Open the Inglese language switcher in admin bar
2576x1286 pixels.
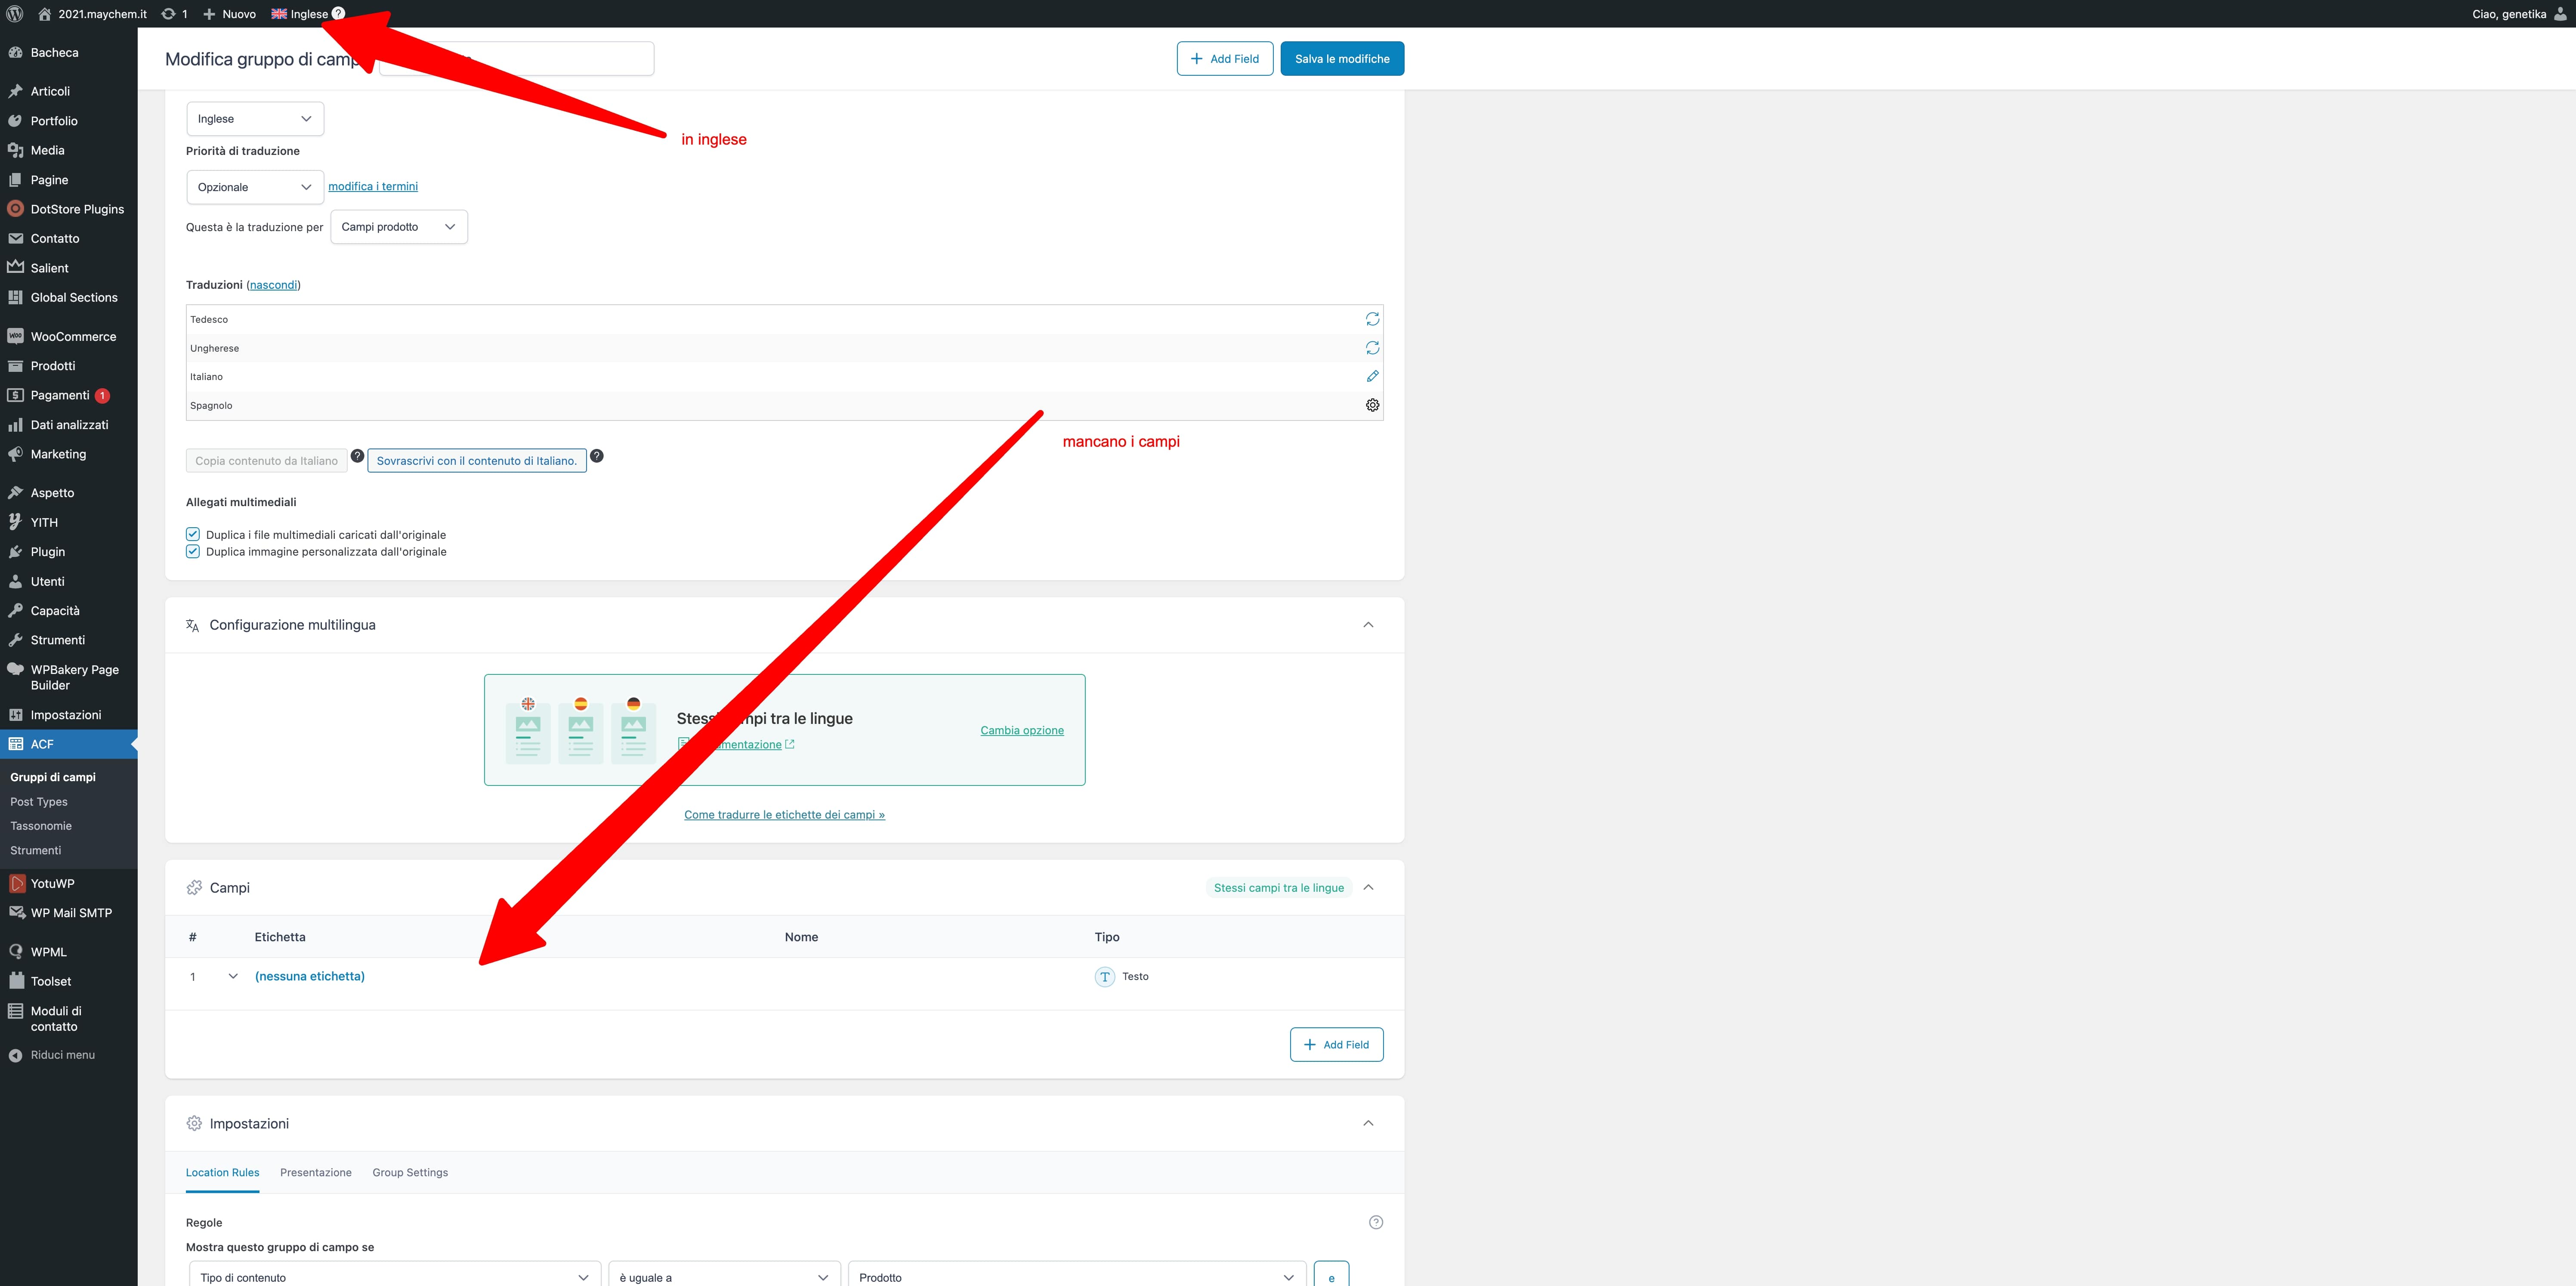[x=300, y=14]
